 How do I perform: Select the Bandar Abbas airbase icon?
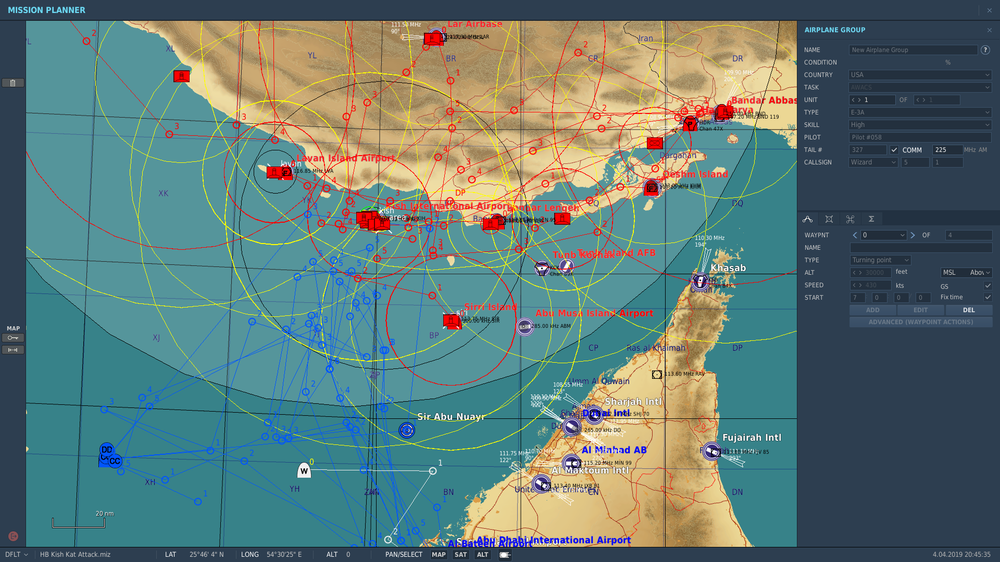[x=723, y=112]
